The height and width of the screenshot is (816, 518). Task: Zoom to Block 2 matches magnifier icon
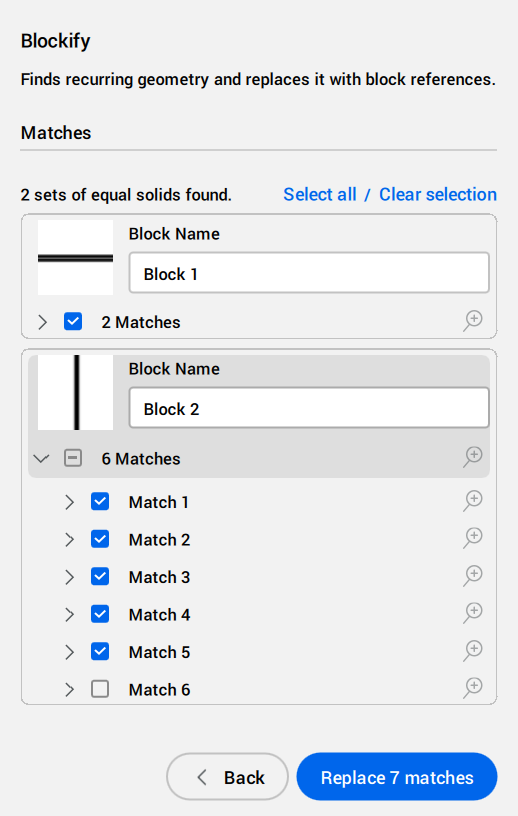(473, 457)
